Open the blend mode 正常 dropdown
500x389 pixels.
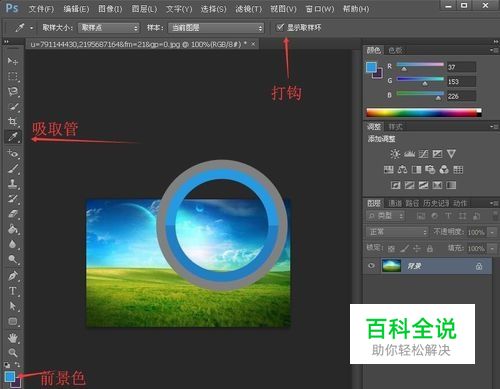397,232
